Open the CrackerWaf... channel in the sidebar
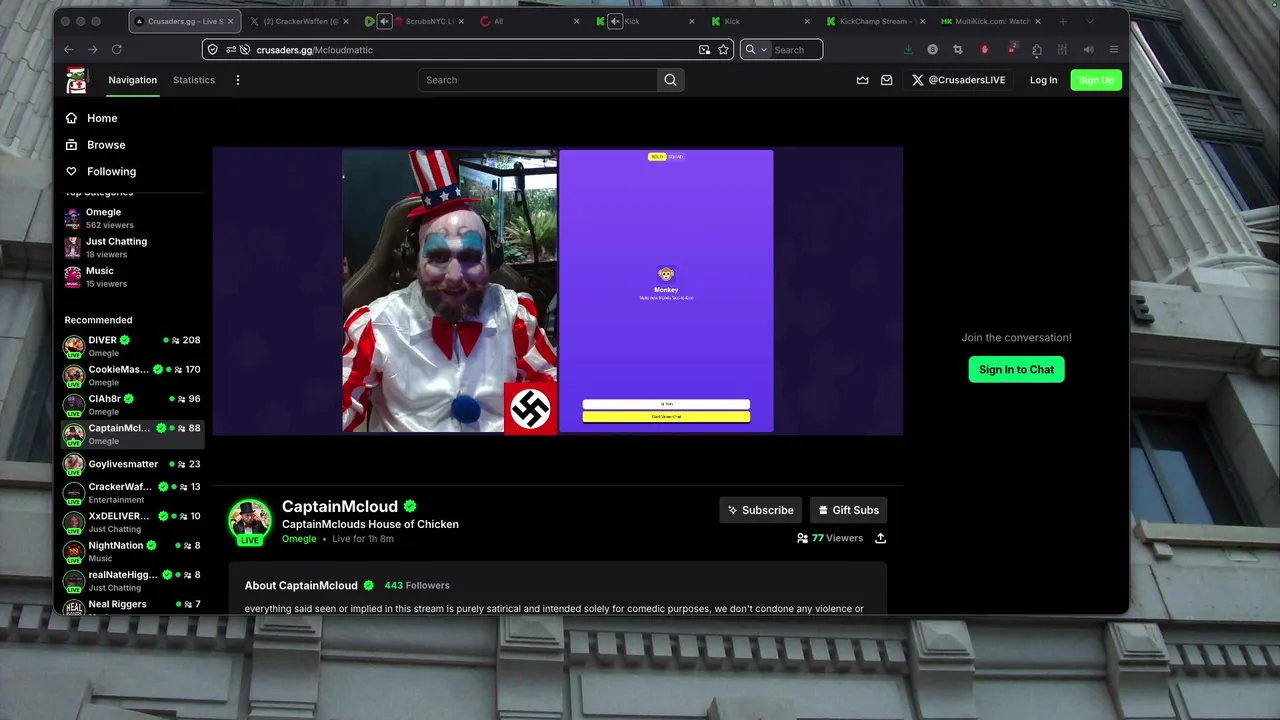Viewport: 1280px width, 720px height. pyautogui.click(x=132, y=492)
